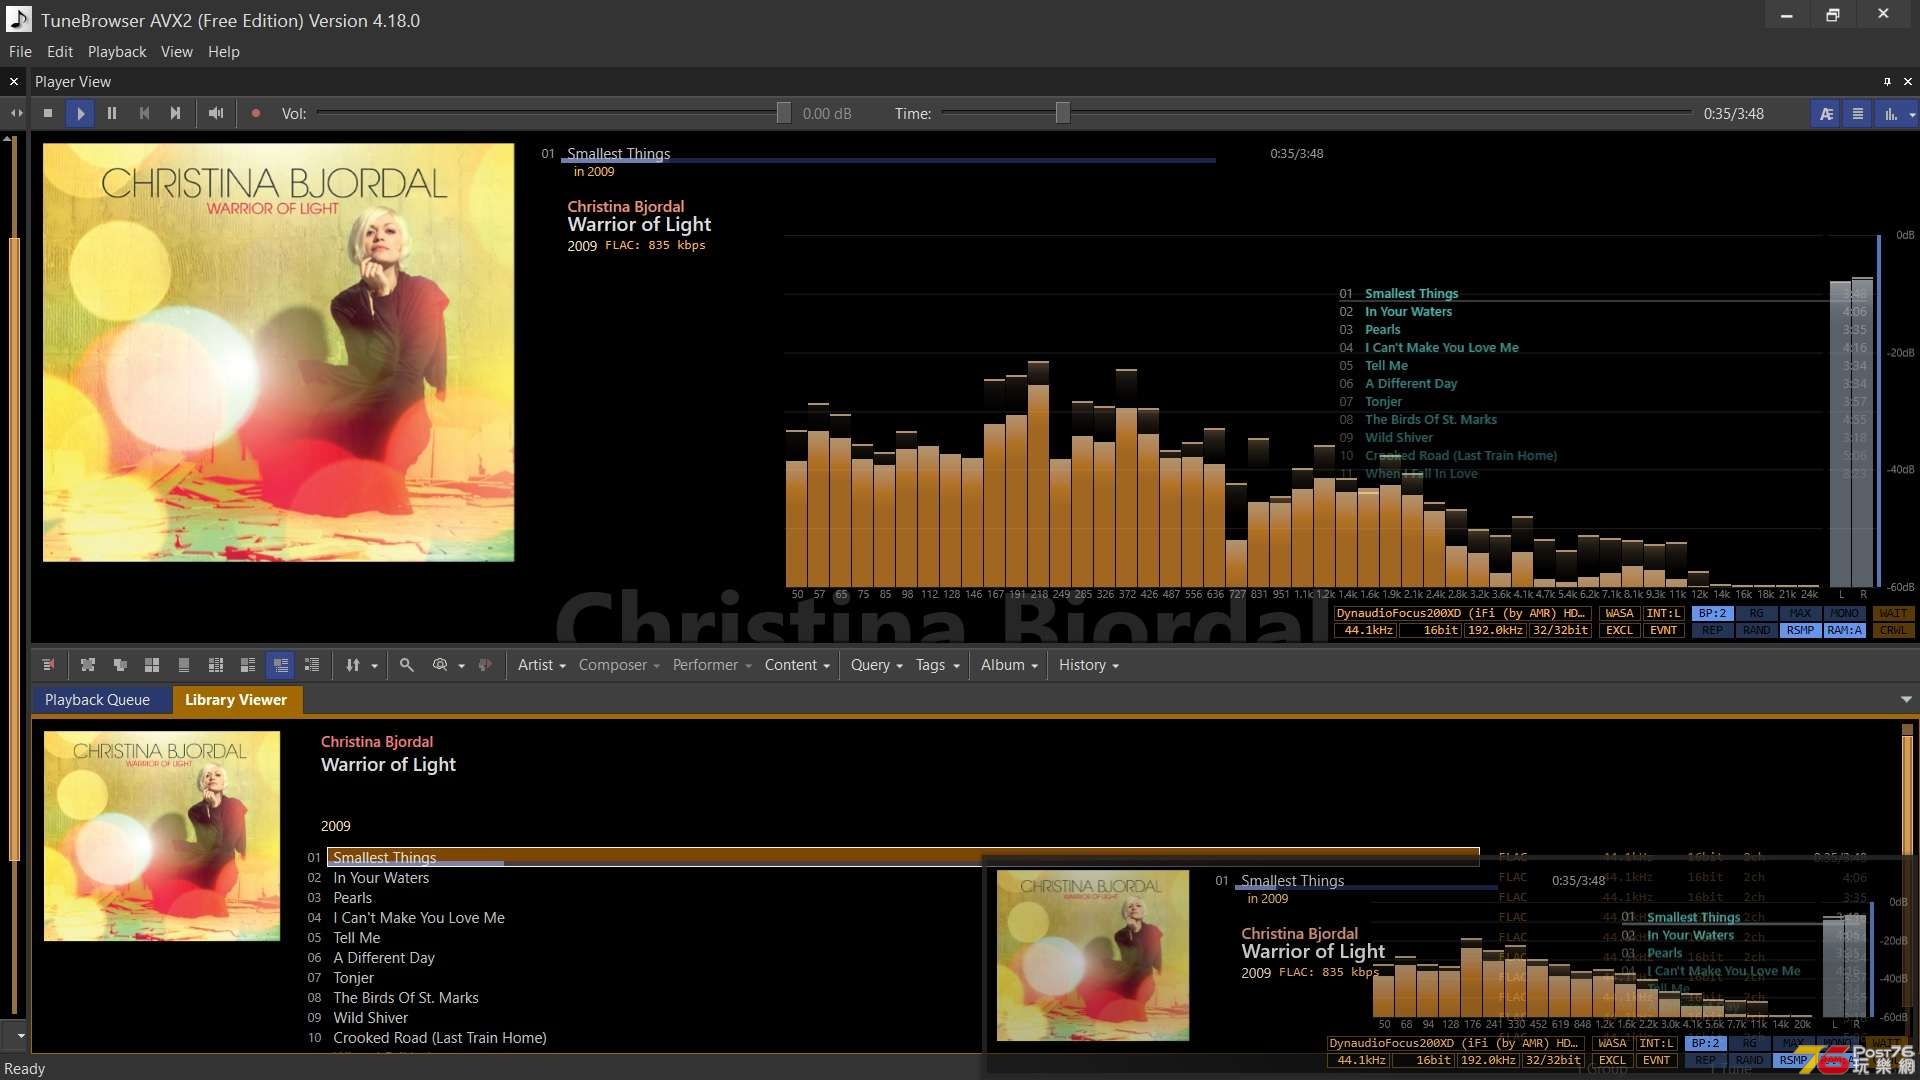Viewport: 1920px width, 1080px height.
Task: Toggle the RAM:A indicator
Action: click(1844, 631)
